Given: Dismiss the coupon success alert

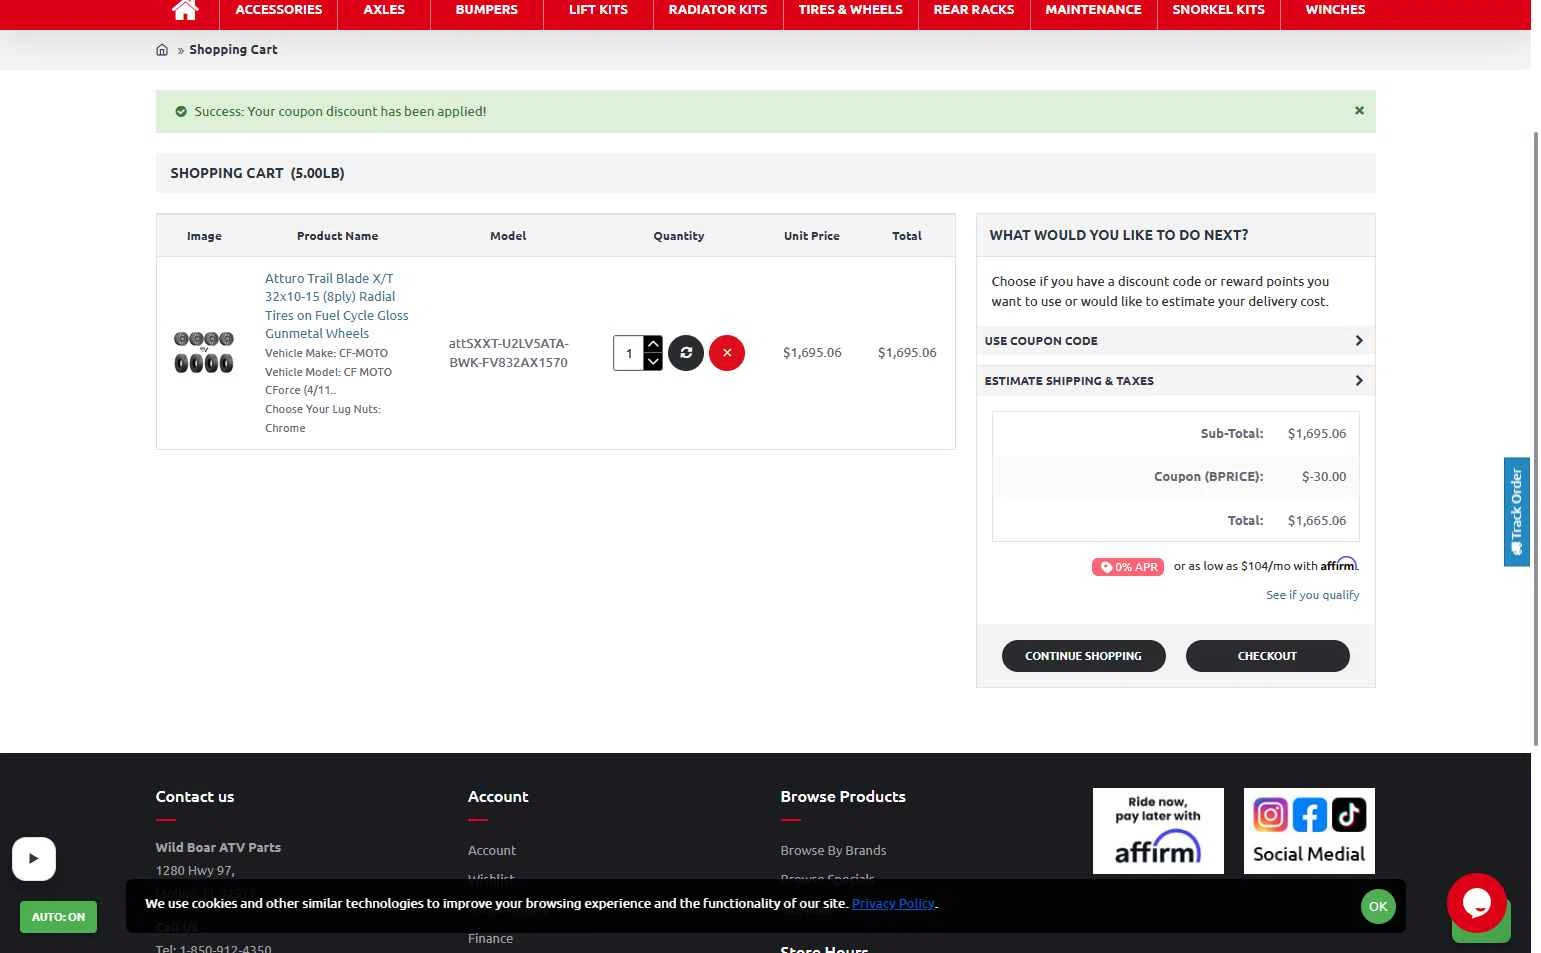Looking at the screenshot, I should 1359,111.
